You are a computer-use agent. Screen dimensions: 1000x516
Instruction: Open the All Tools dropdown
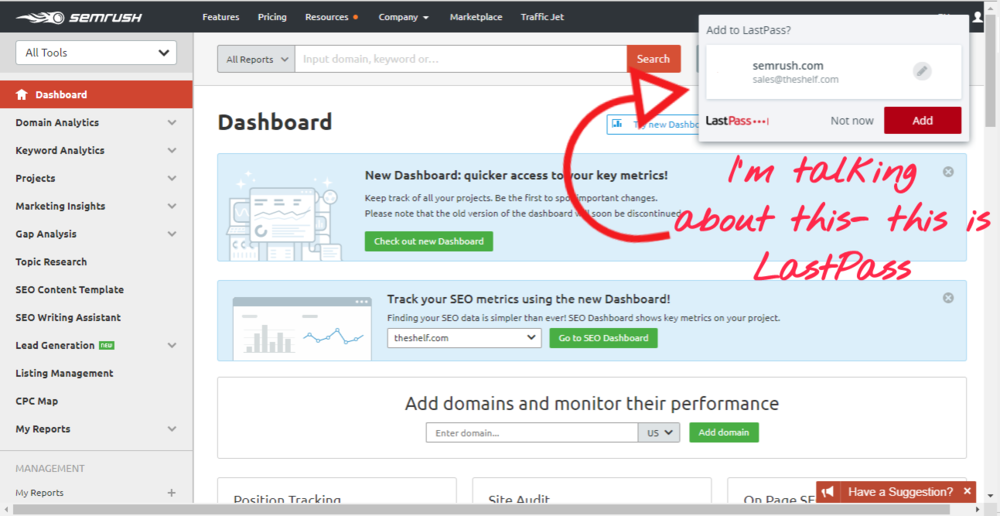96,53
